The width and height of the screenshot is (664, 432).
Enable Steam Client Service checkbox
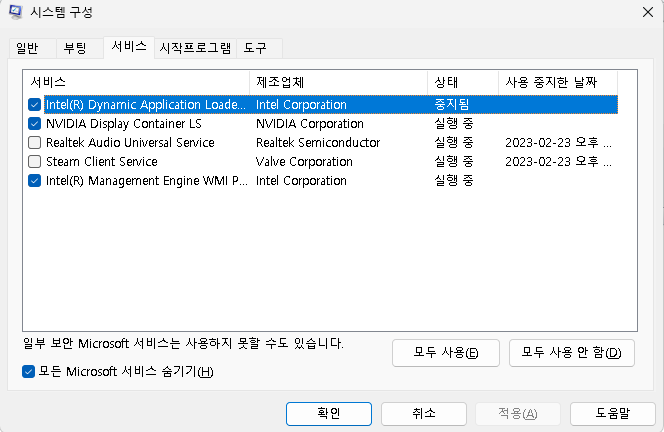coord(34,162)
